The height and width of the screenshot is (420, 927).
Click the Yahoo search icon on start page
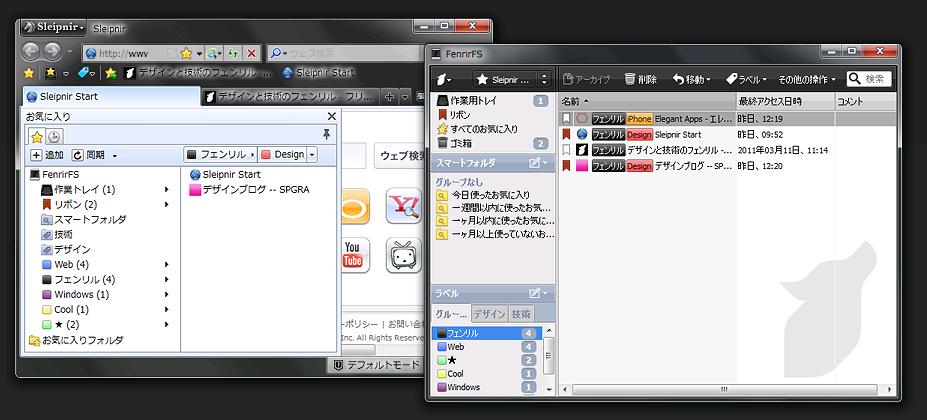coord(404,206)
